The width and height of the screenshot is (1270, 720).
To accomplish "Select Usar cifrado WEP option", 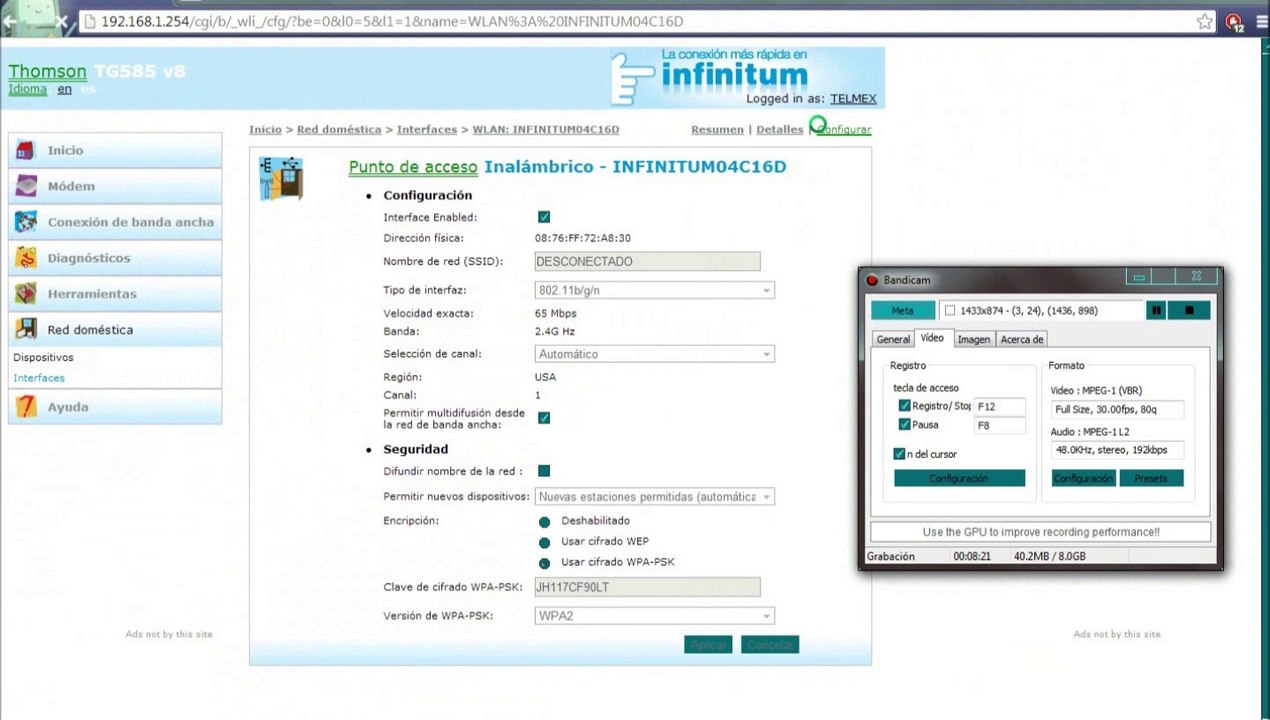I will click(x=544, y=542).
